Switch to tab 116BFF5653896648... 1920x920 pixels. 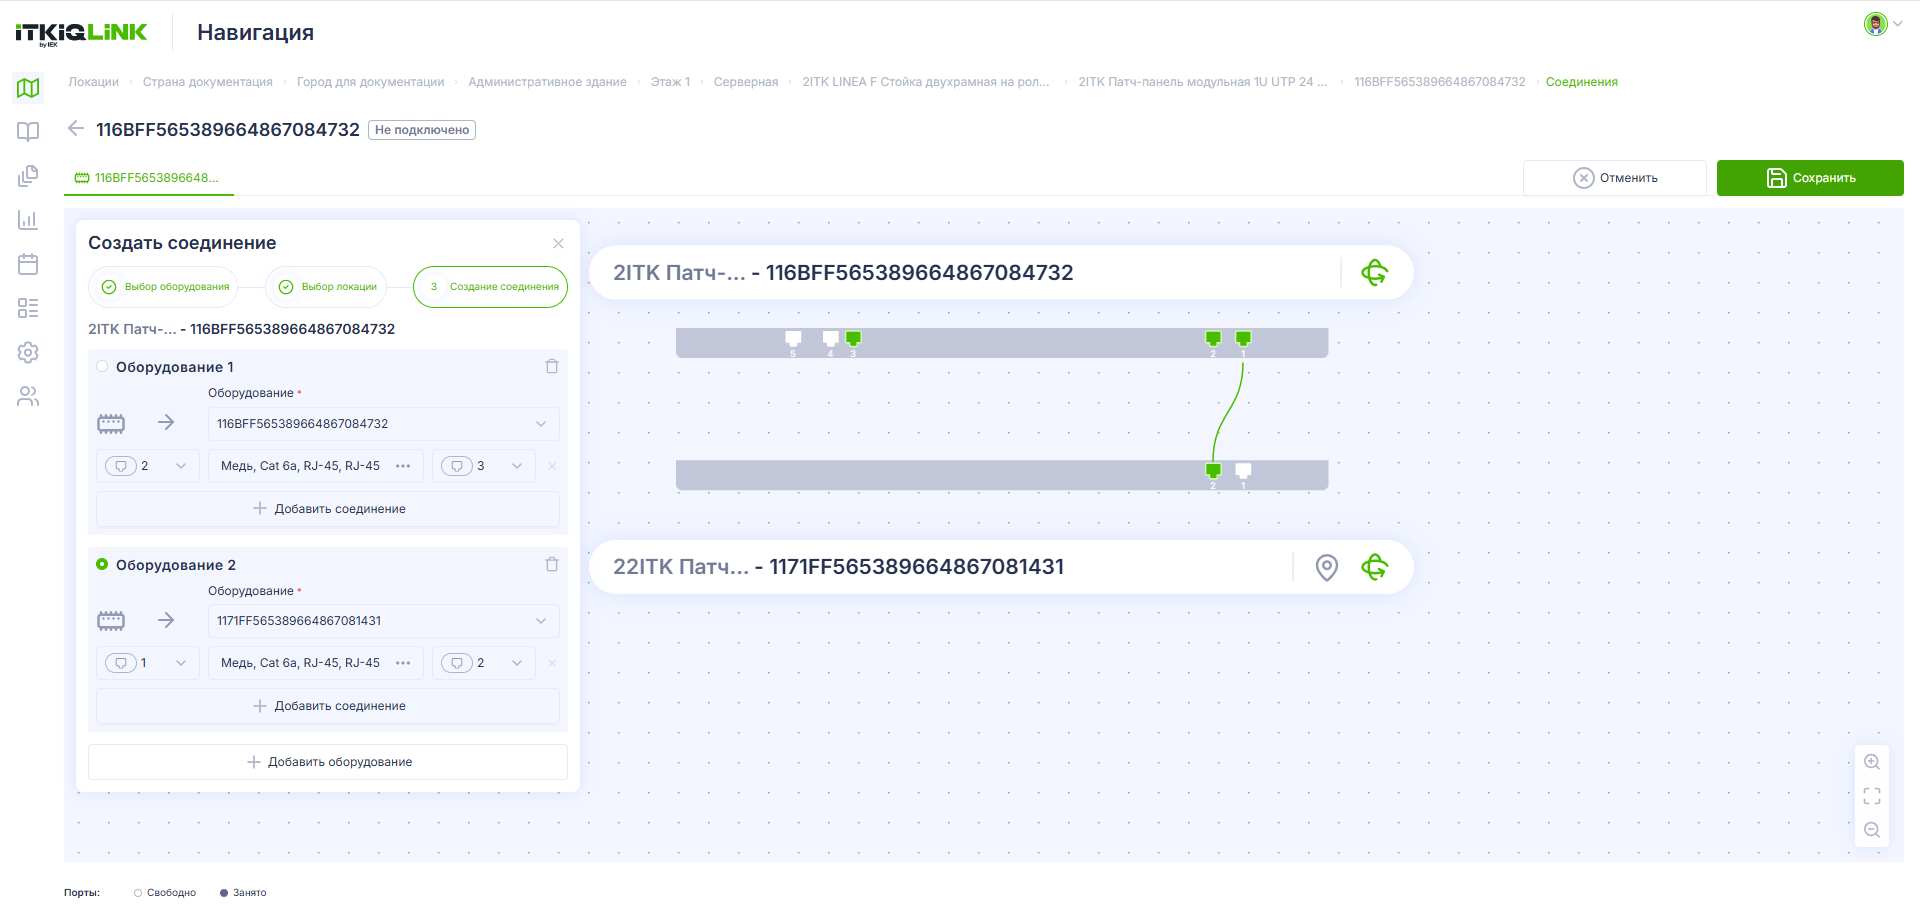148,178
